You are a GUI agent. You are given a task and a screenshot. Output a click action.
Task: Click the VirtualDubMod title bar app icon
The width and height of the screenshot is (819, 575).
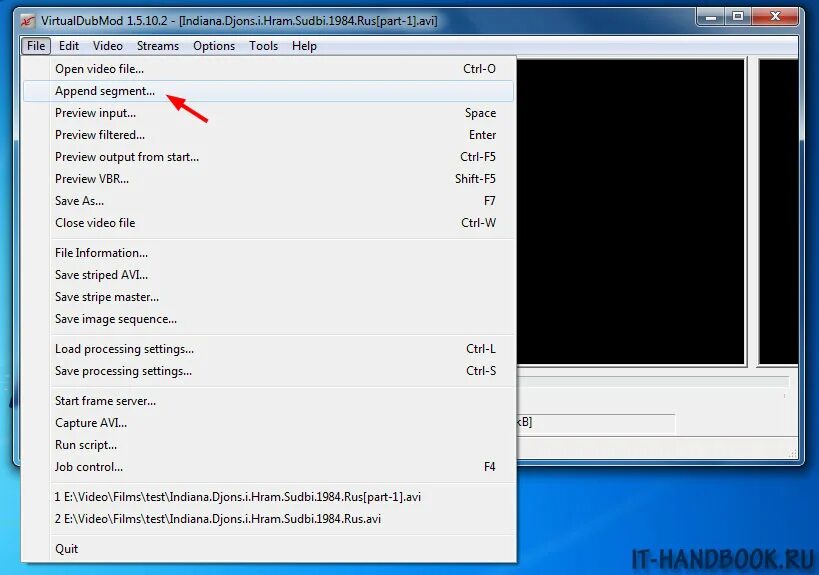(28, 21)
